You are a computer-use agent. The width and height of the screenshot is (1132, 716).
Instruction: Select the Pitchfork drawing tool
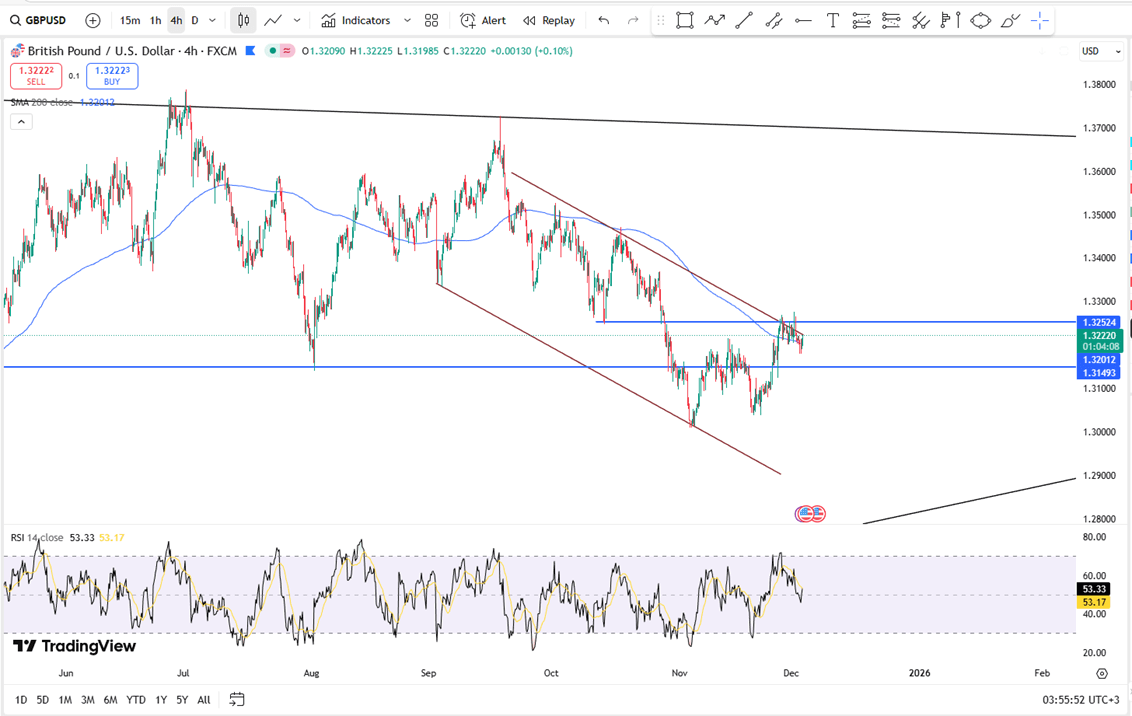tap(920, 20)
